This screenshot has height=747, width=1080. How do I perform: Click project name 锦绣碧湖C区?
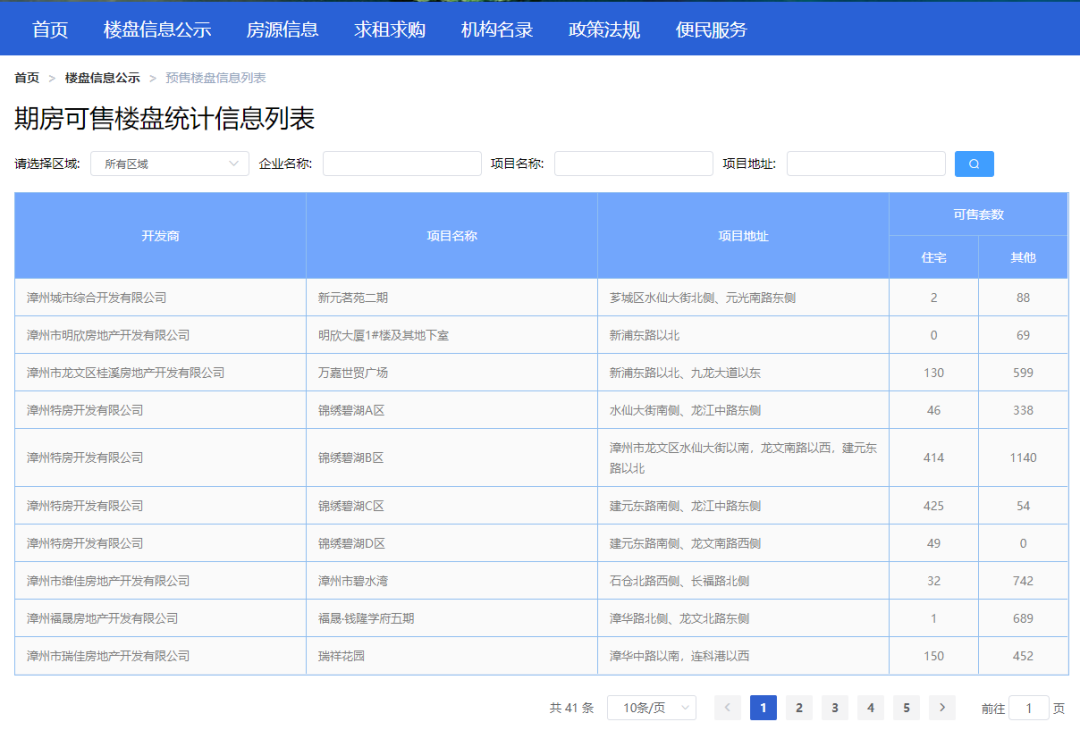[351, 506]
